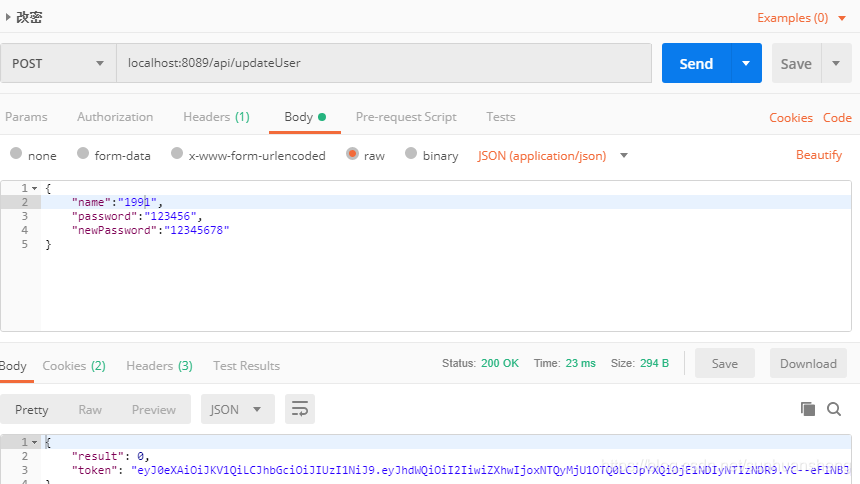Screen dimensions: 860x484
Task: Expand the 改密 request description triangle
Action: coord(8,17)
